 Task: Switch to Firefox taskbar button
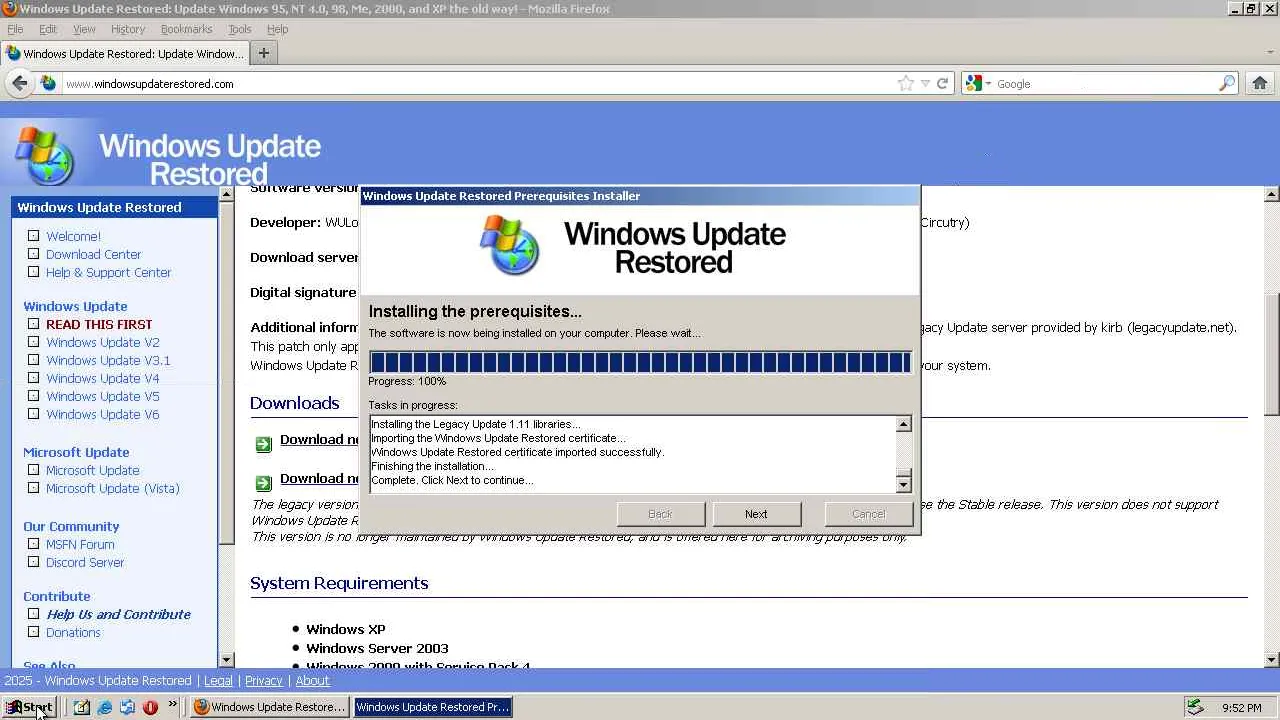click(269, 707)
